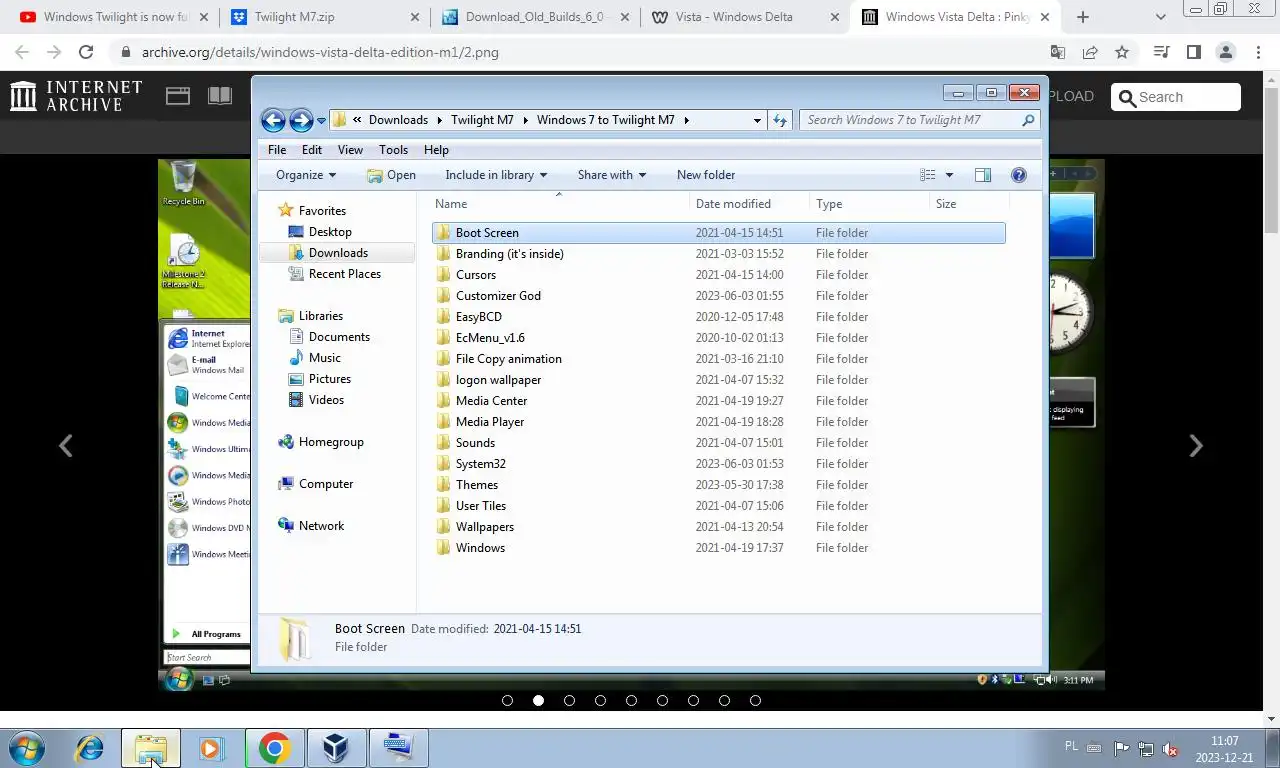Show next image with right arrow
This screenshot has width=1280, height=768.
click(1195, 446)
